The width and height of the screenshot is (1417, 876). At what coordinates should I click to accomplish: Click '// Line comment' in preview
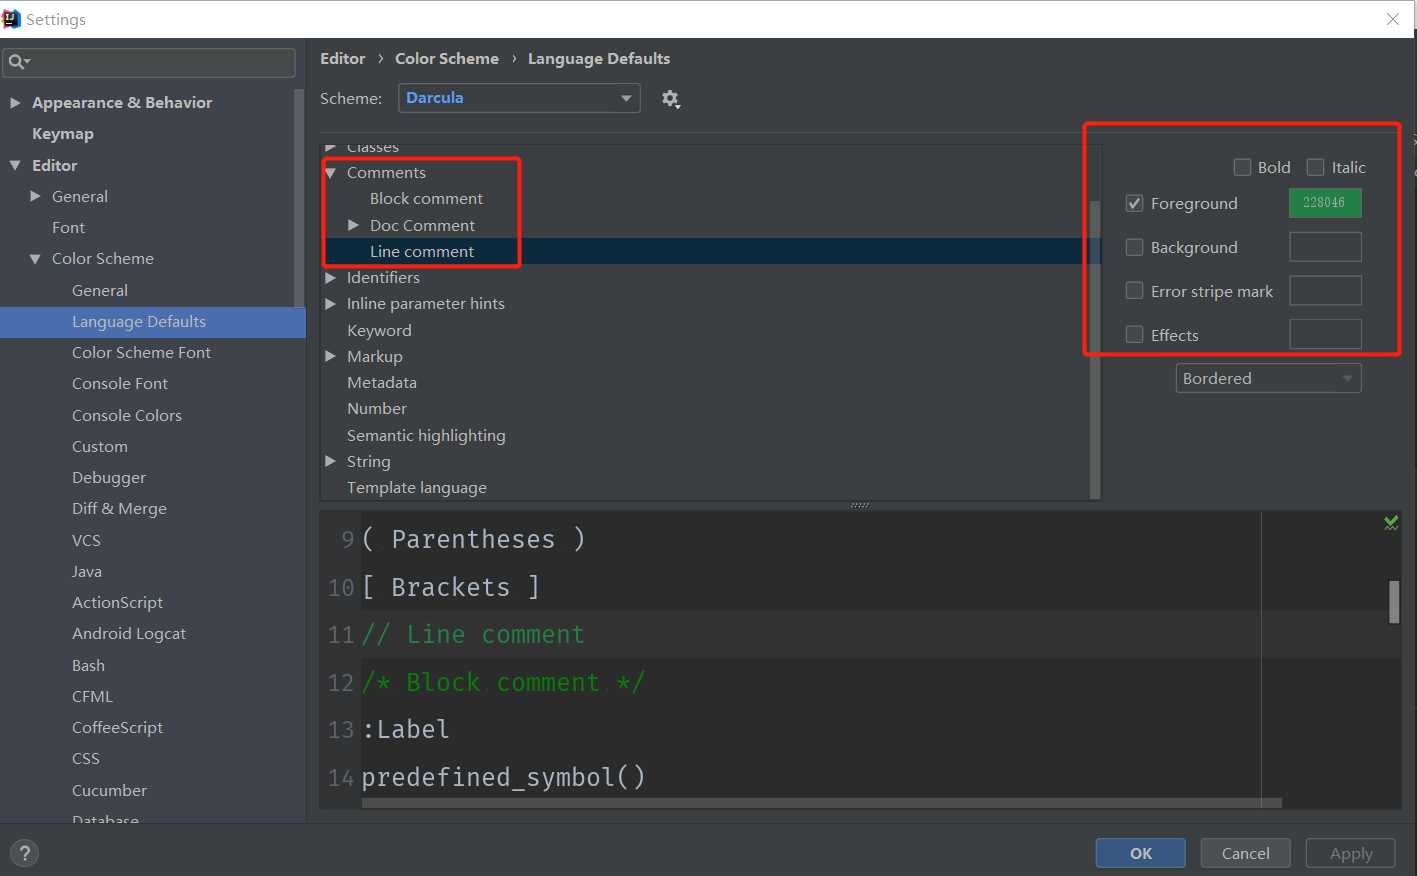pos(473,635)
